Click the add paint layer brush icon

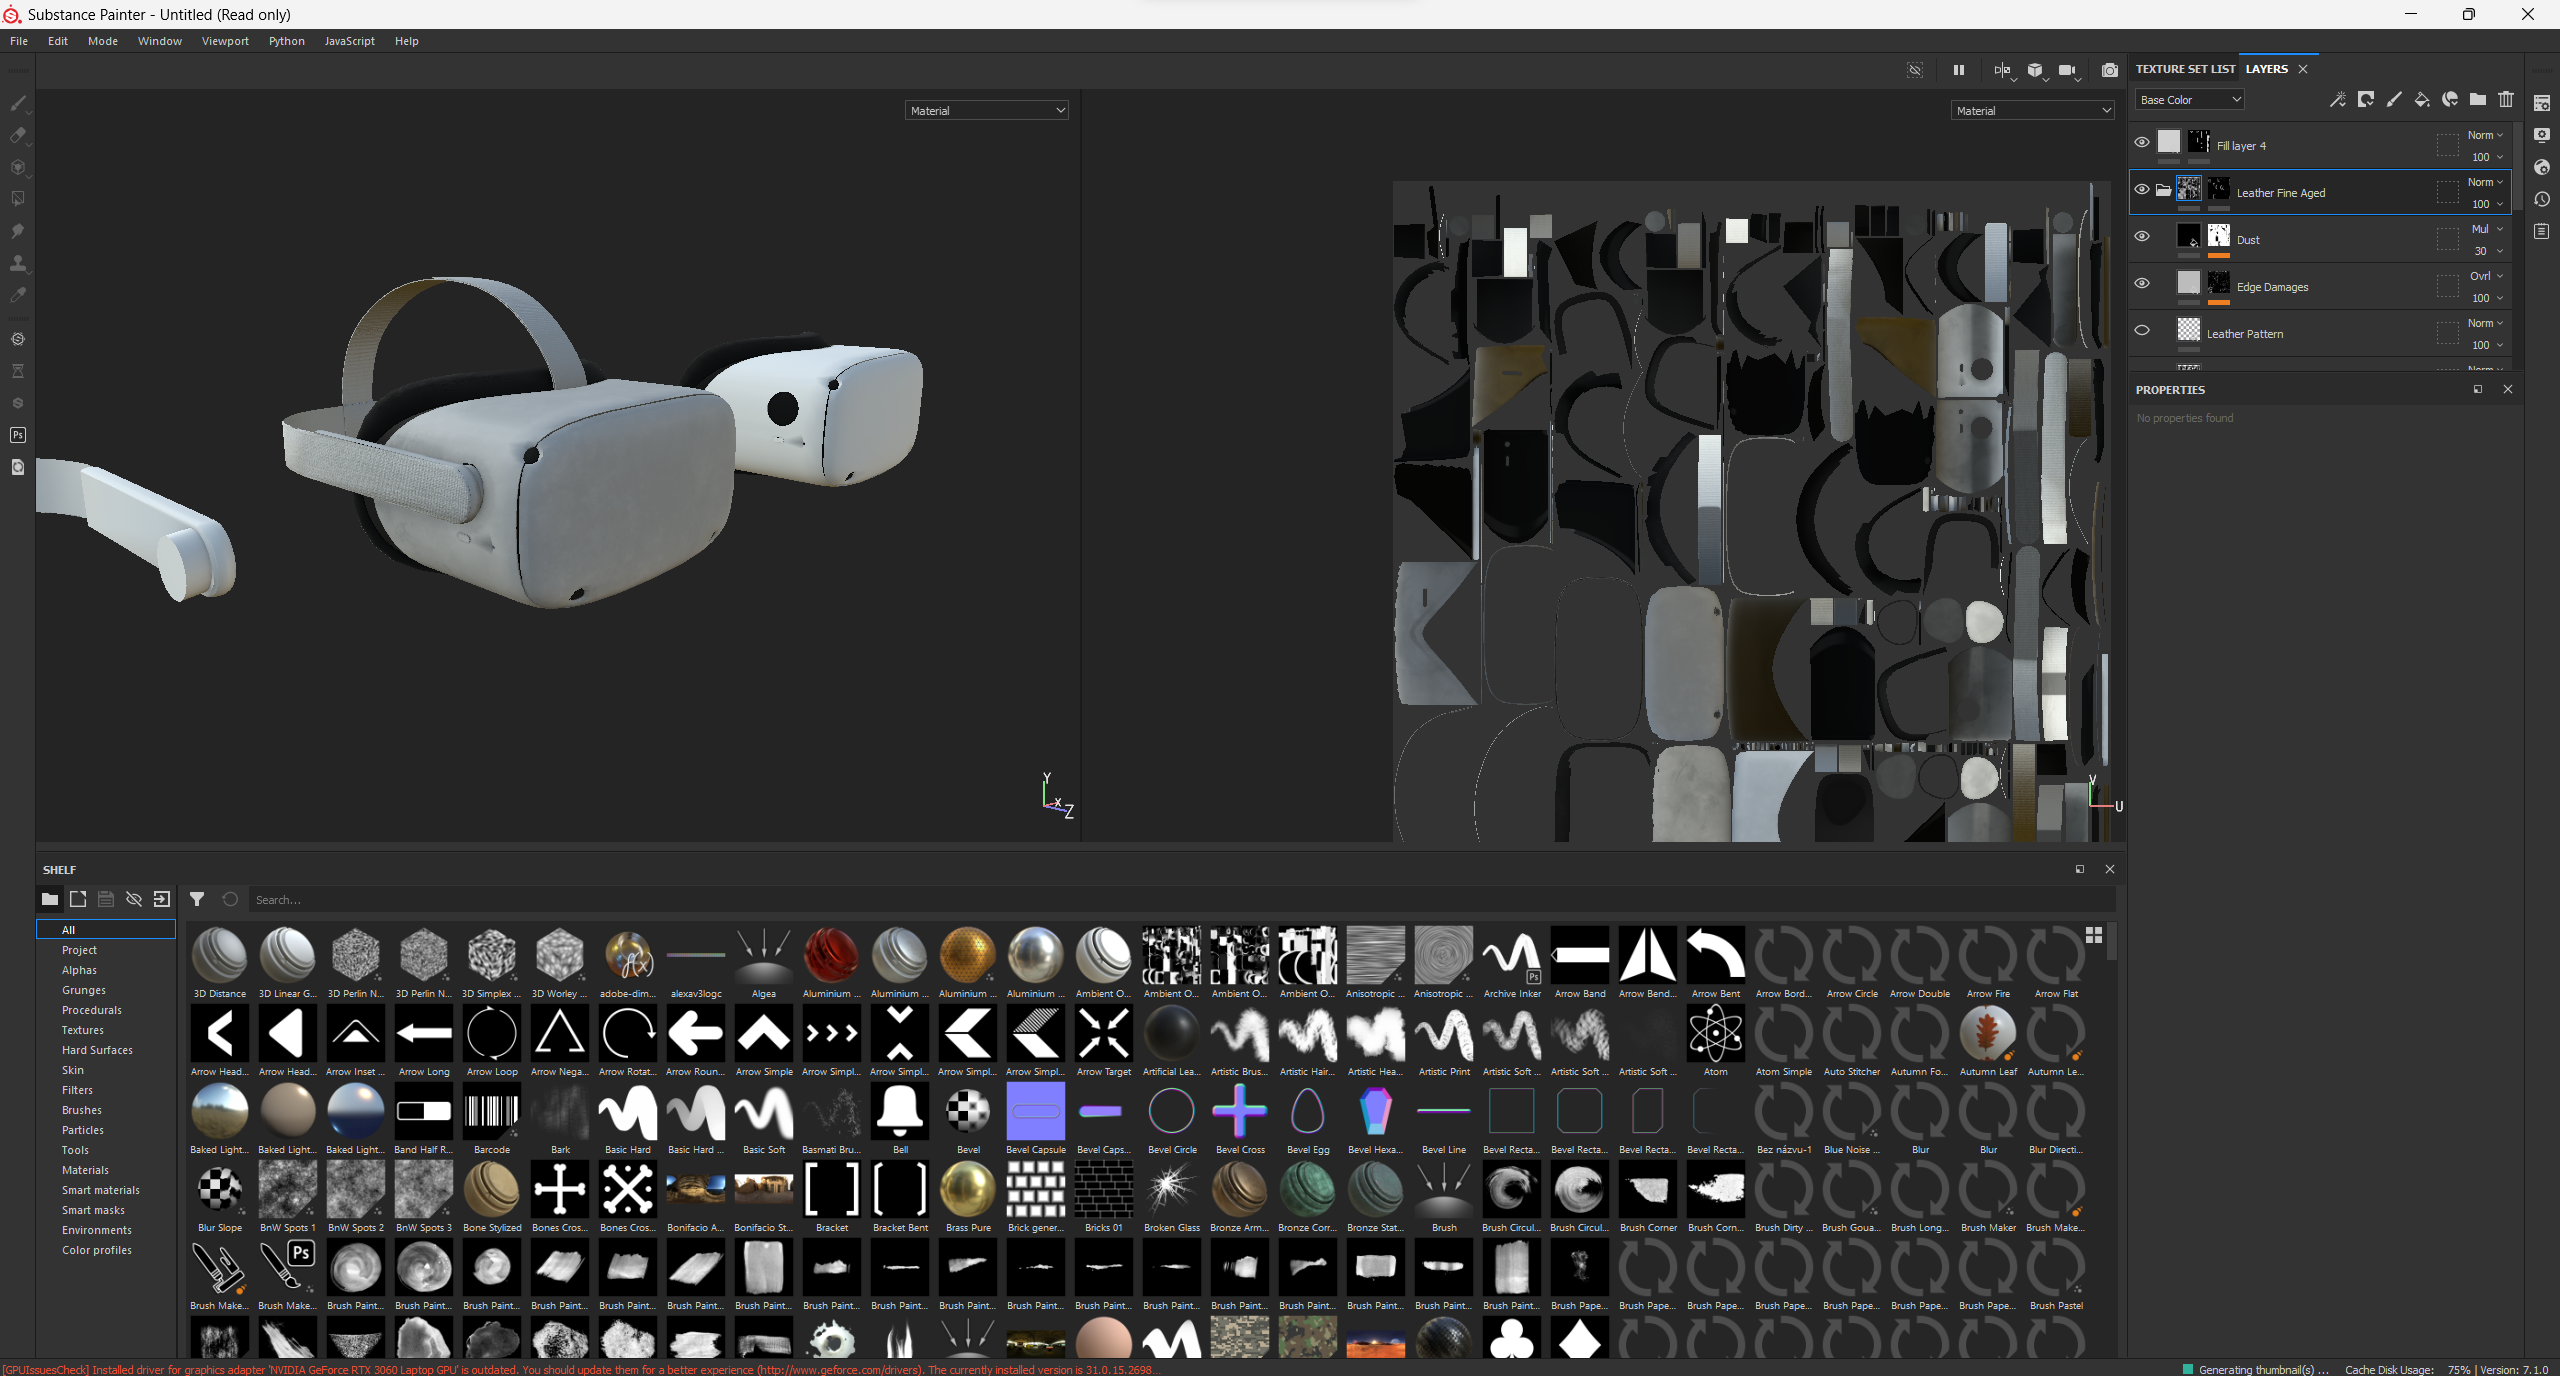point(2393,99)
